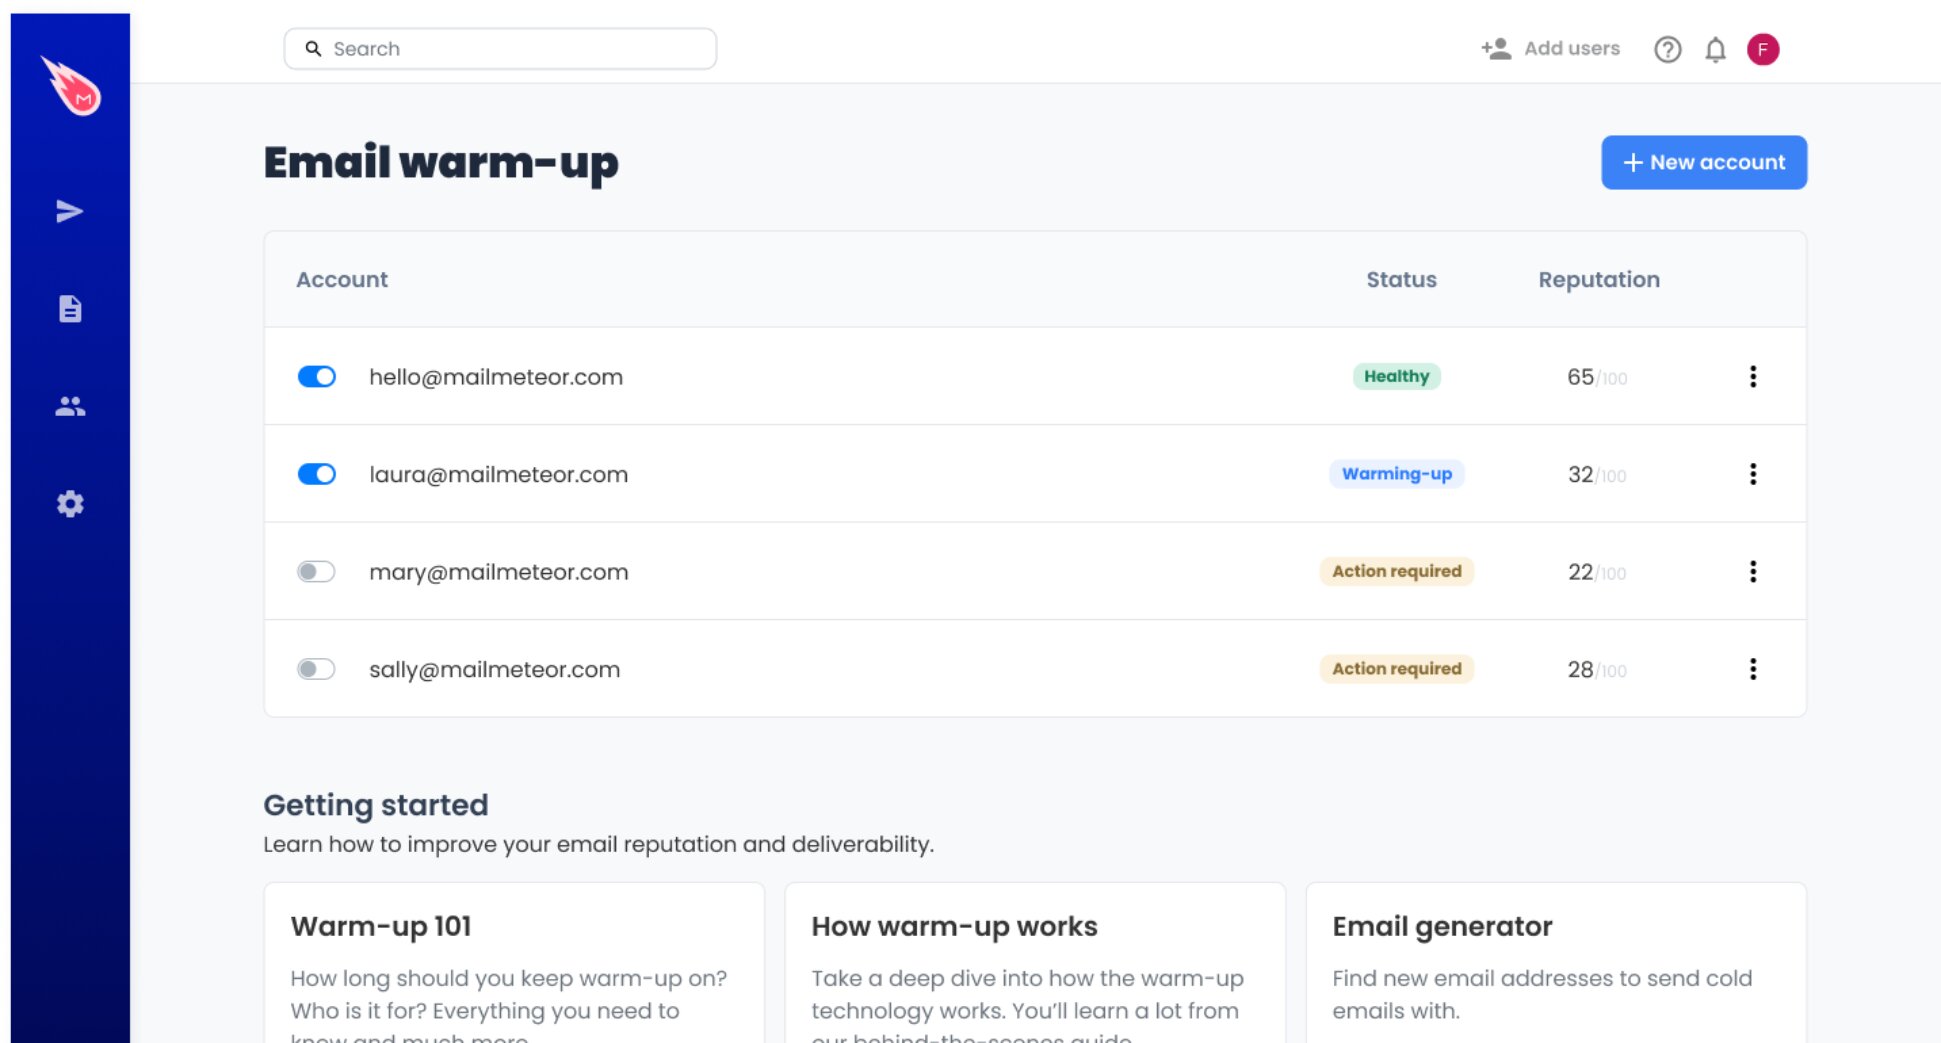Click the Status column header

pos(1401,280)
